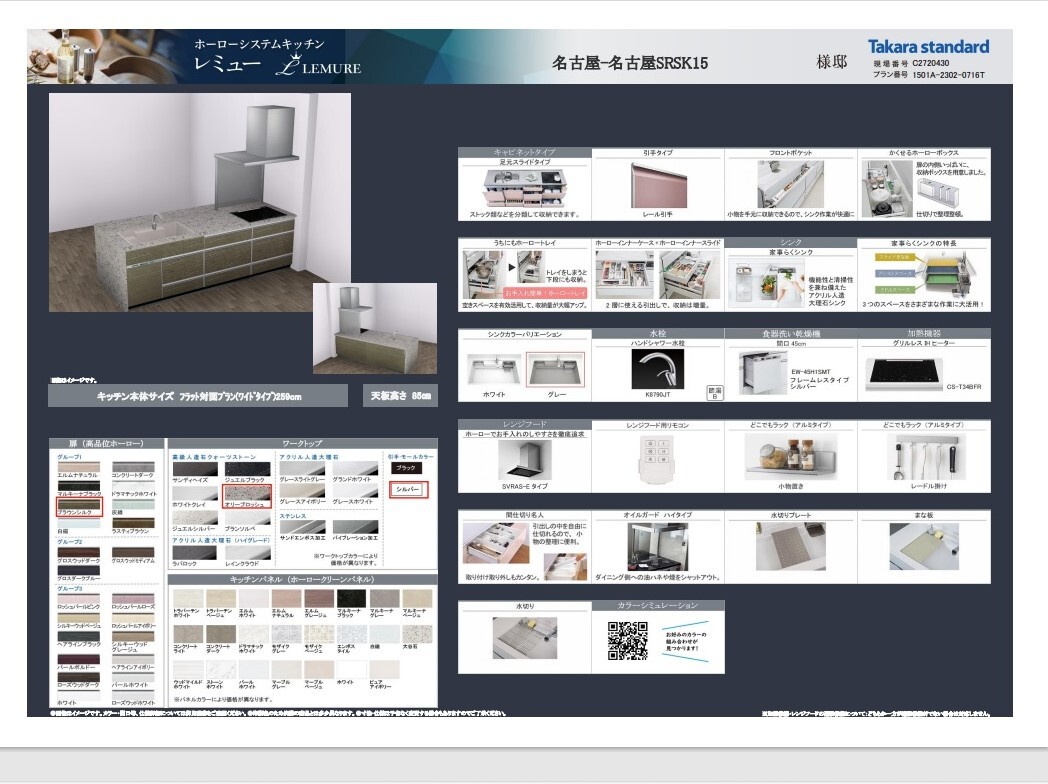Select the オリーブロッシュ worktop swatch
The height and width of the screenshot is (784, 1048).
[248, 493]
